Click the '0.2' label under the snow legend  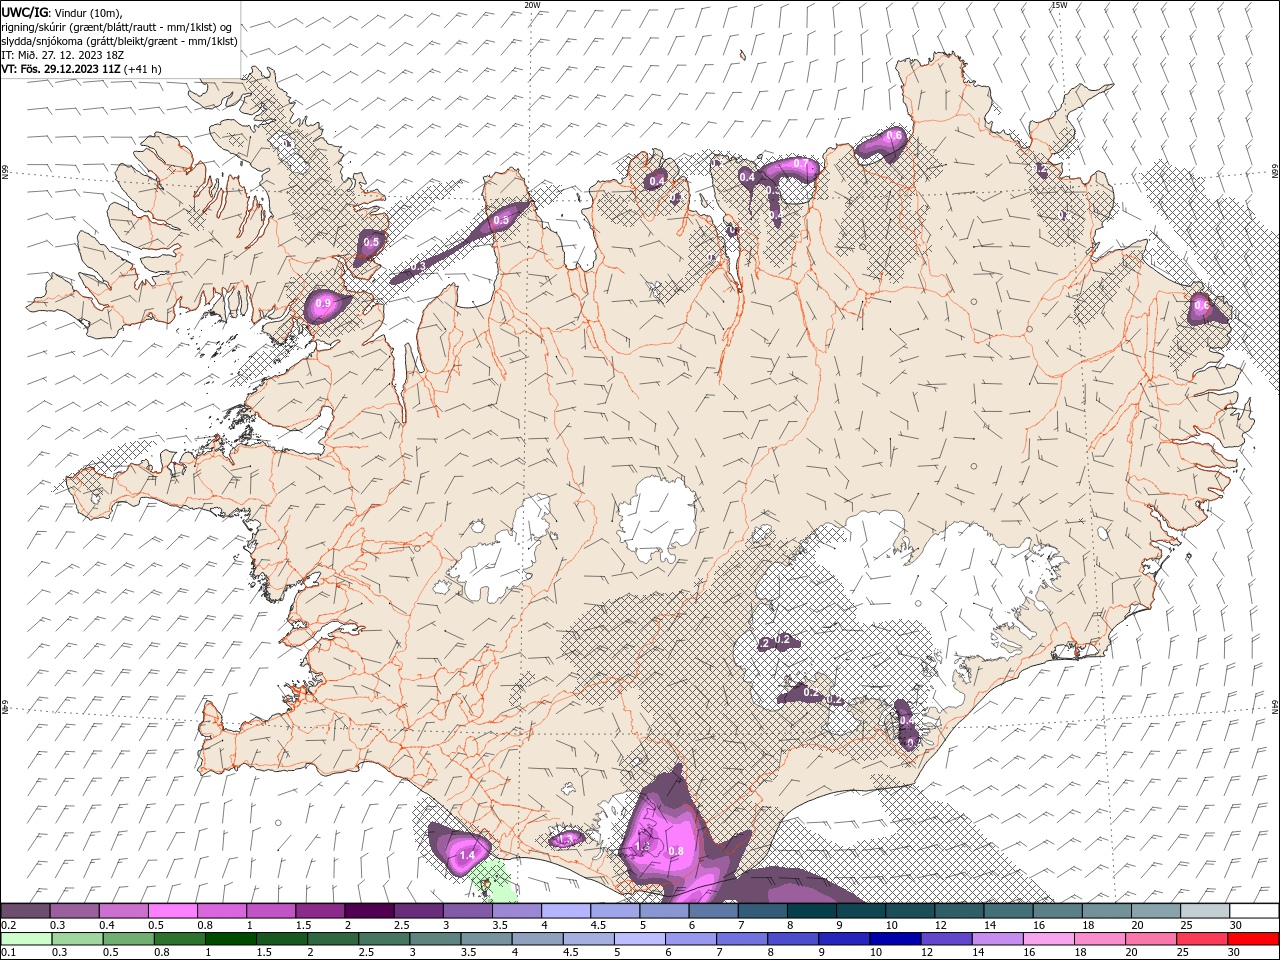pyautogui.click(x=9, y=925)
